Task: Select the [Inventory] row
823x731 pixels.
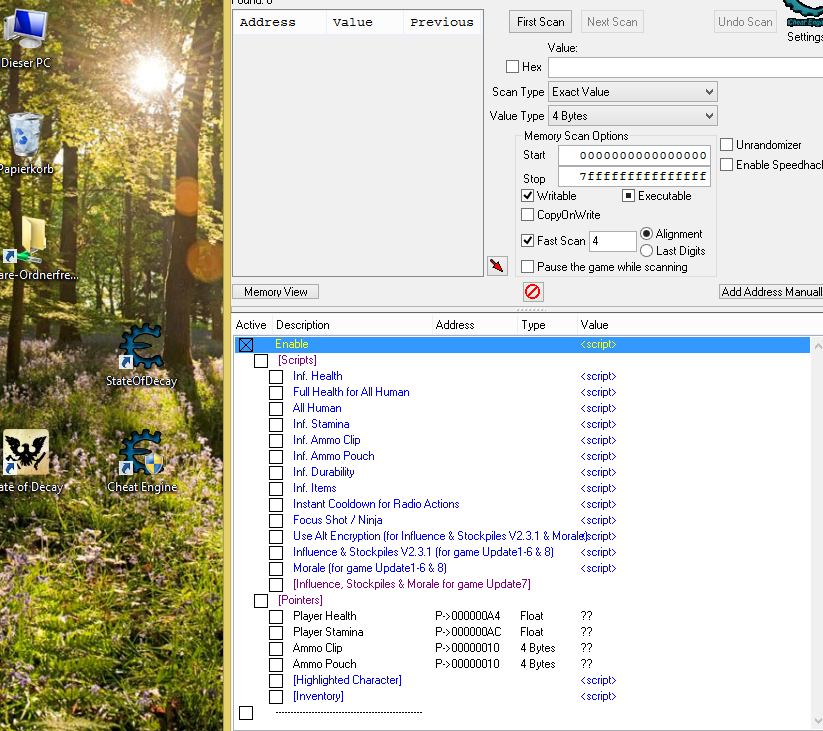Action: pos(522,696)
